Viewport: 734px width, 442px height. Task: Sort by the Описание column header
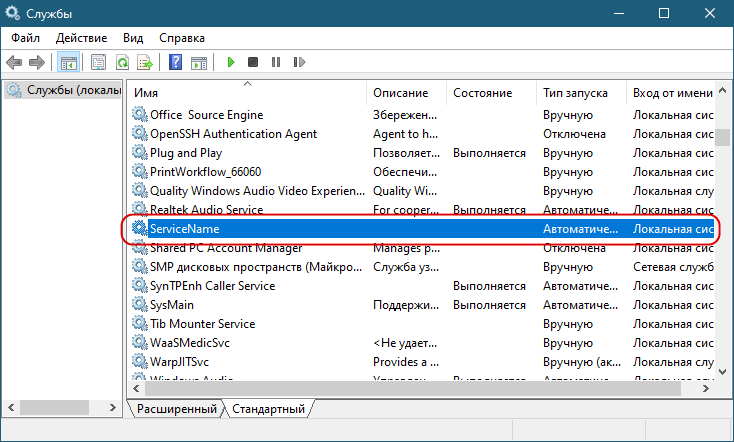[x=406, y=93]
